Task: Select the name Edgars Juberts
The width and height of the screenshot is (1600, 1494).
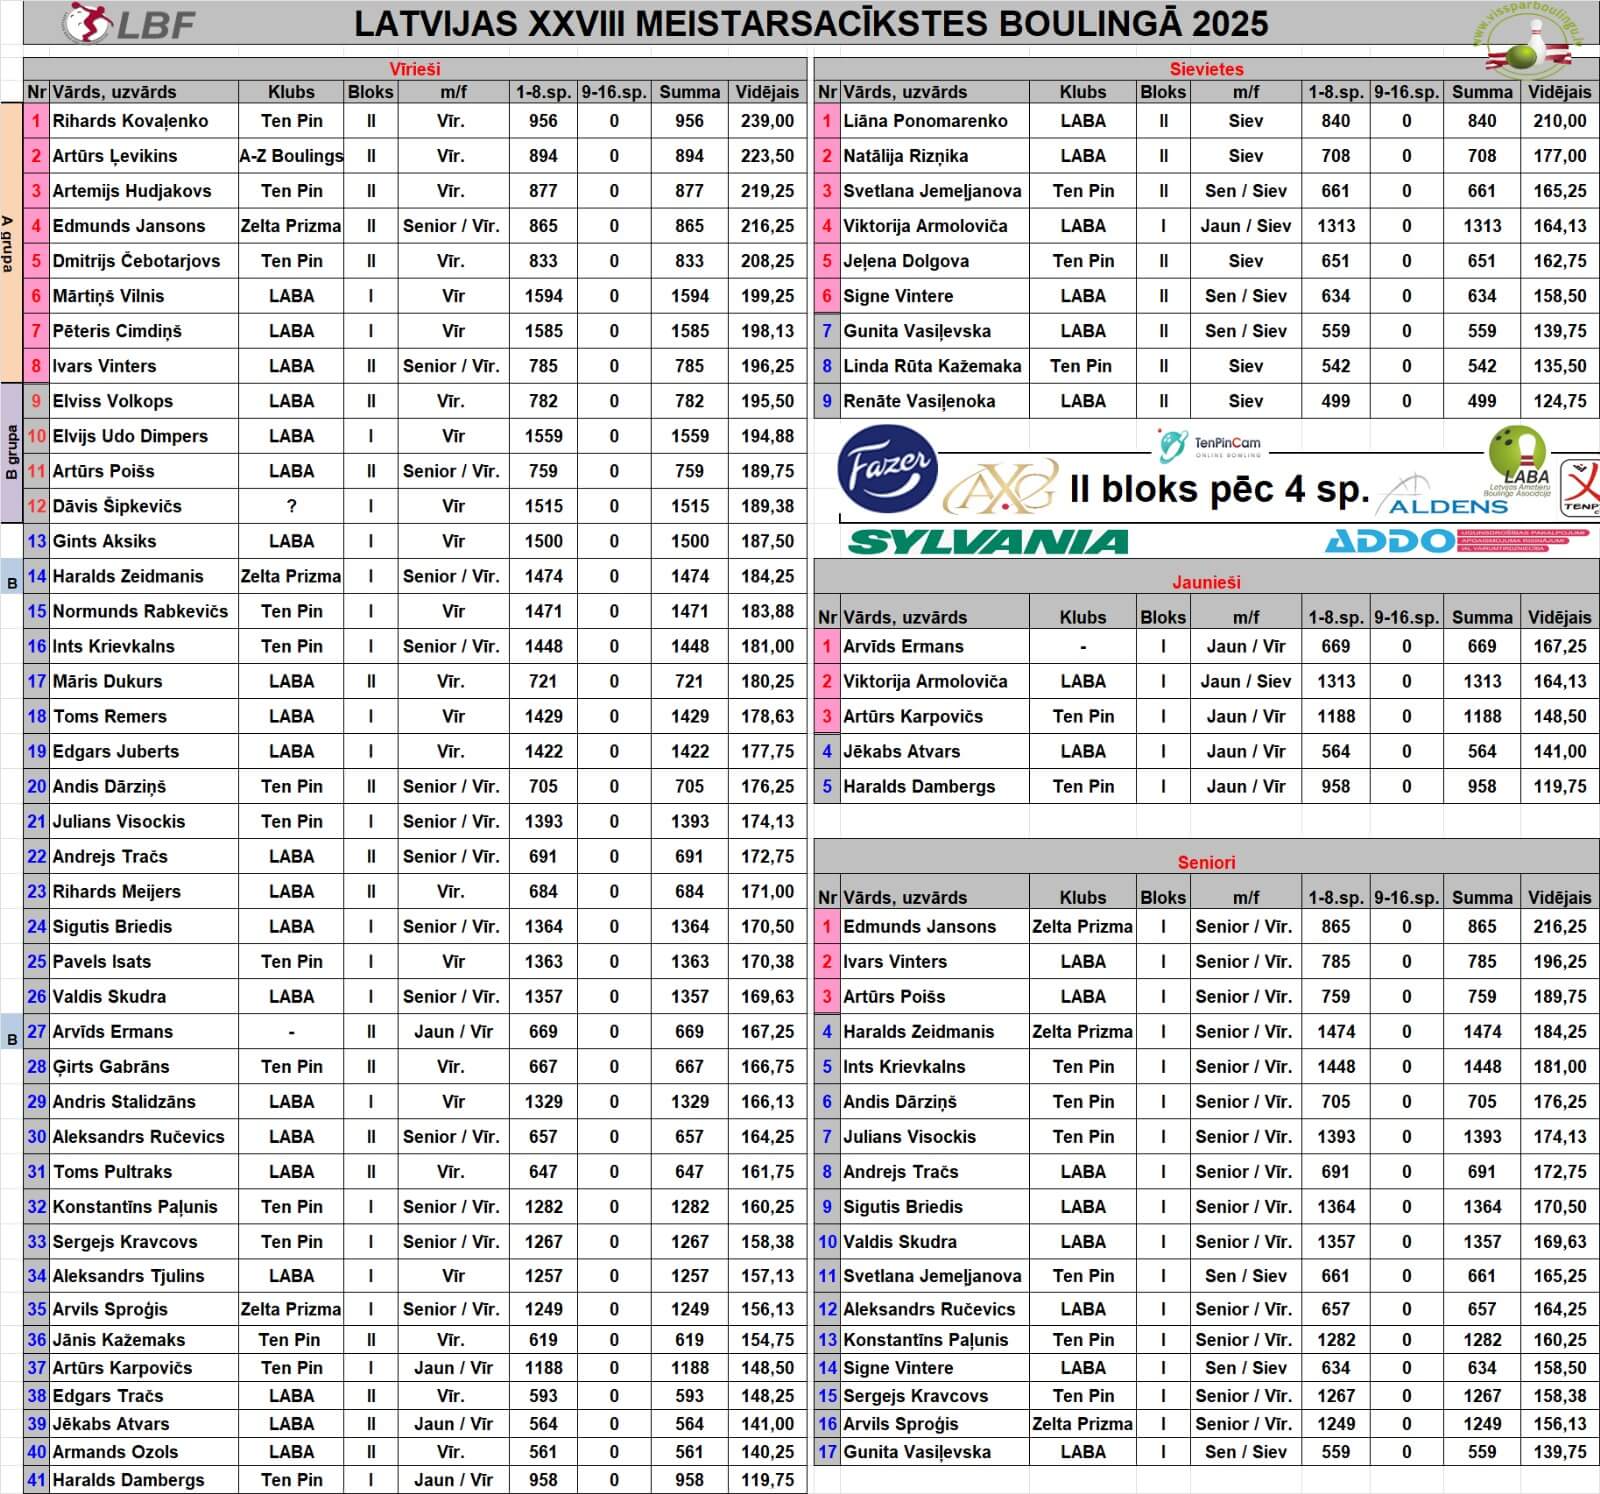Action: point(116,751)
